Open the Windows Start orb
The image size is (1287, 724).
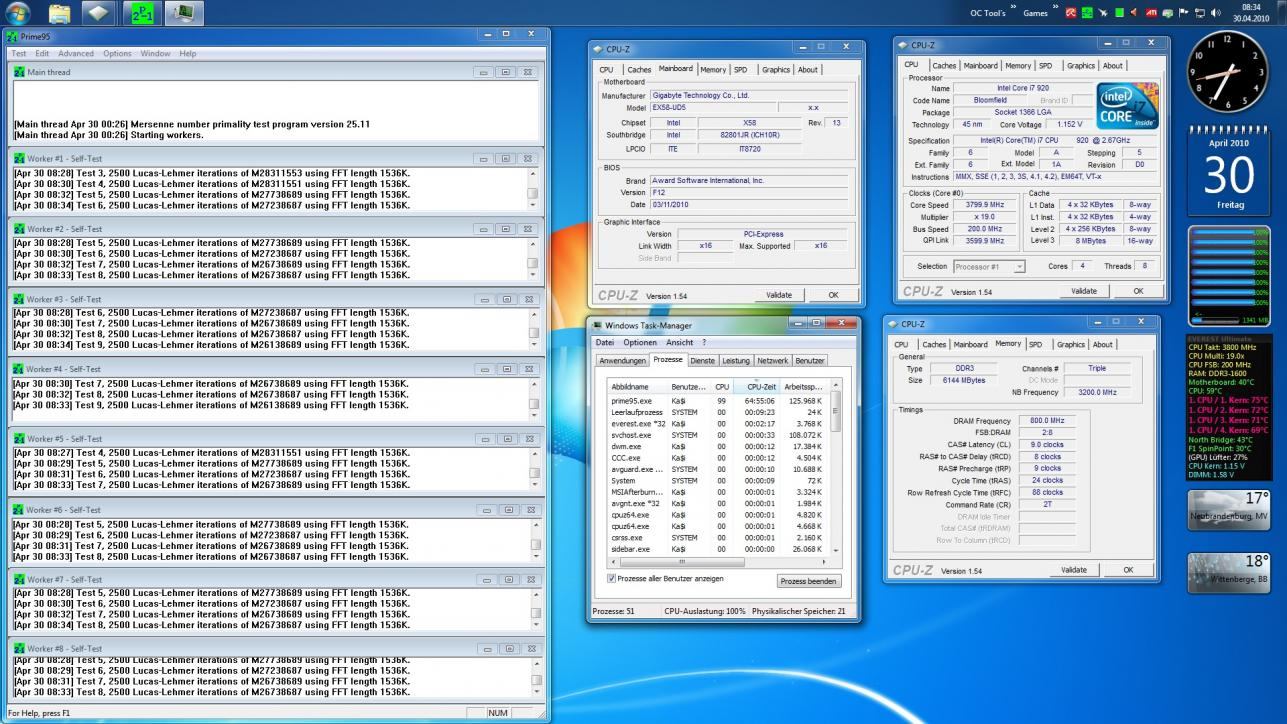[x=19, y=13]
